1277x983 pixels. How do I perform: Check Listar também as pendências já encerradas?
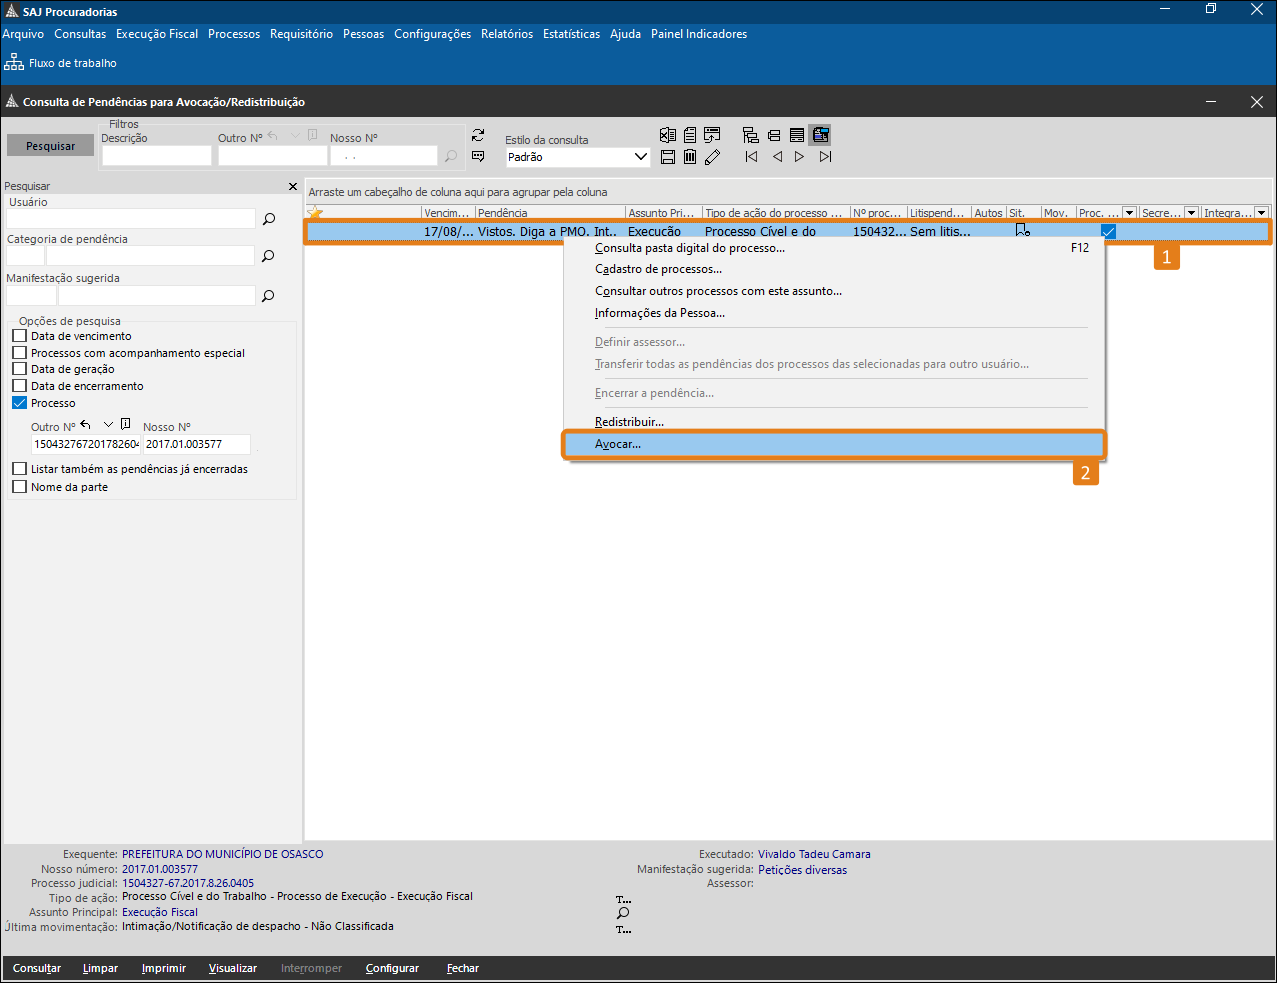coord(19,469)
